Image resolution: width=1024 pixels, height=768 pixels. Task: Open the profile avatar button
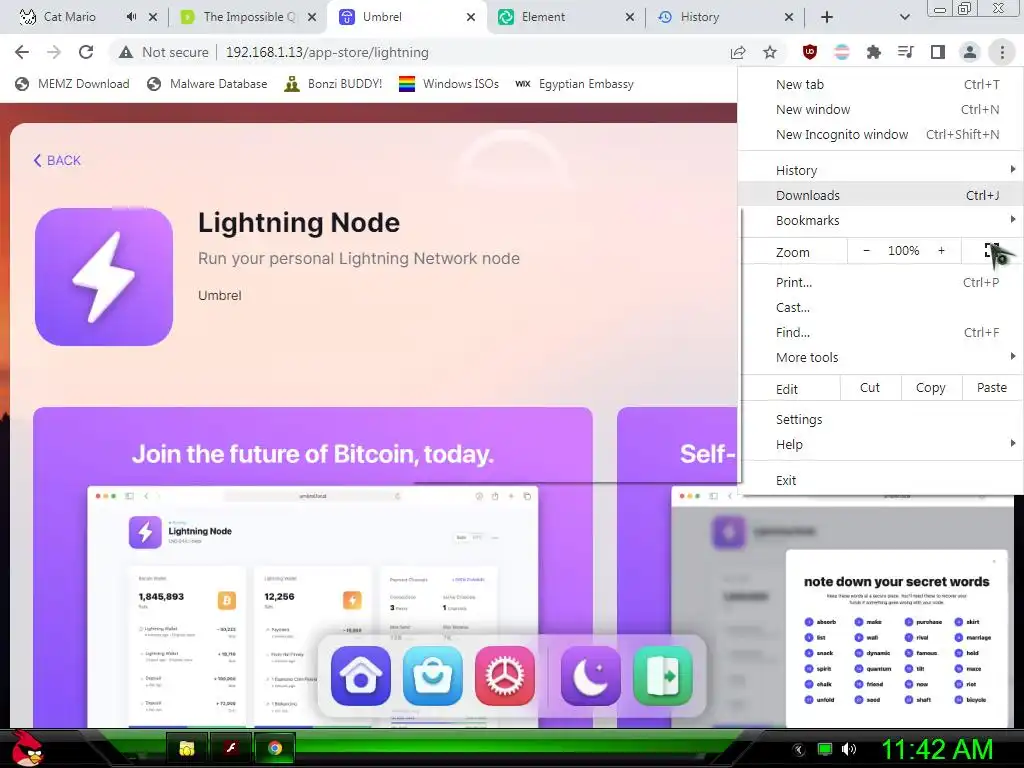point(970,52)
